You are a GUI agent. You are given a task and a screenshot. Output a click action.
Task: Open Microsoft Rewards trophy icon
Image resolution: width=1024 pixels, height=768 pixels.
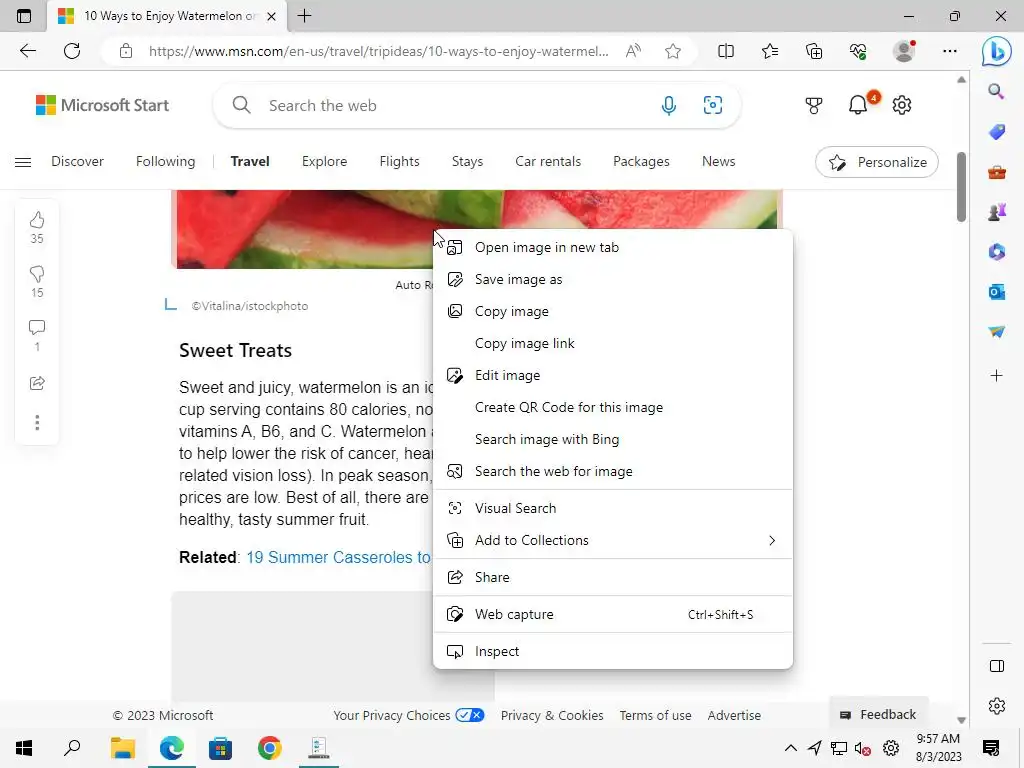814,105
